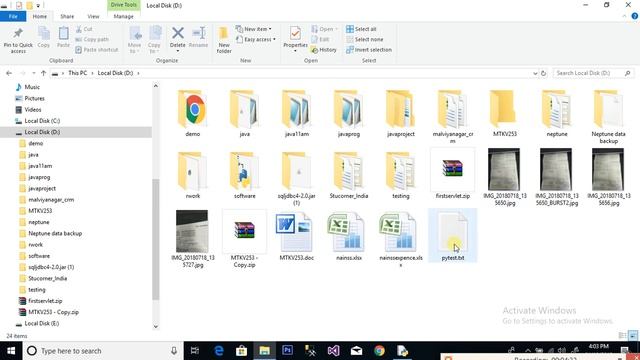Select the MTKV253 folder in file pane

[x=504, y=113]
